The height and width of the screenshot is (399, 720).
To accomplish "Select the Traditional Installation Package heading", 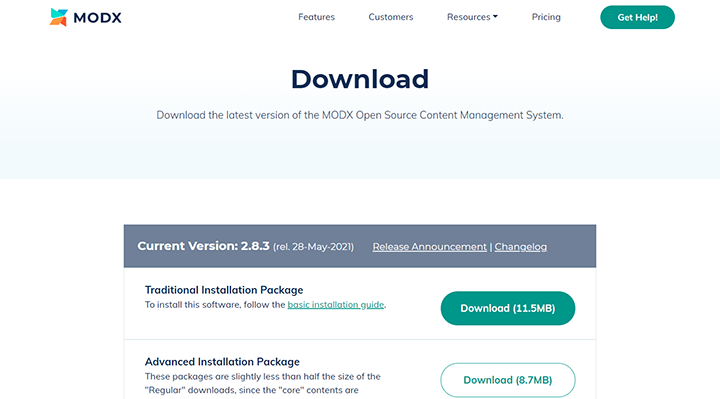I will 224,290.
